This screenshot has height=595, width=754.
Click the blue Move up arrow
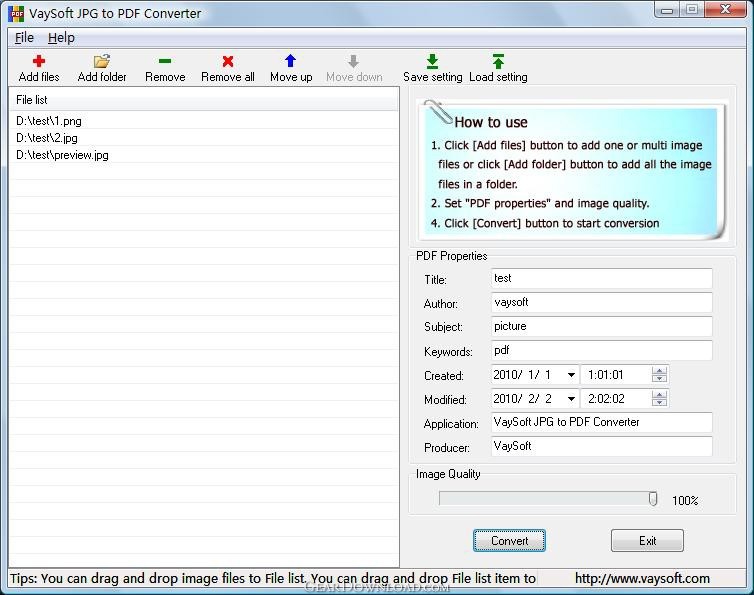[290, 61]
